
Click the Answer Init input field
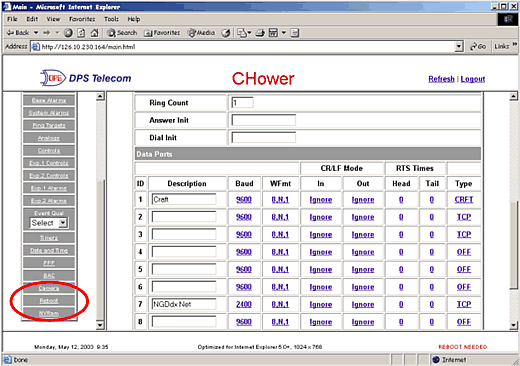tap(263, 120)
